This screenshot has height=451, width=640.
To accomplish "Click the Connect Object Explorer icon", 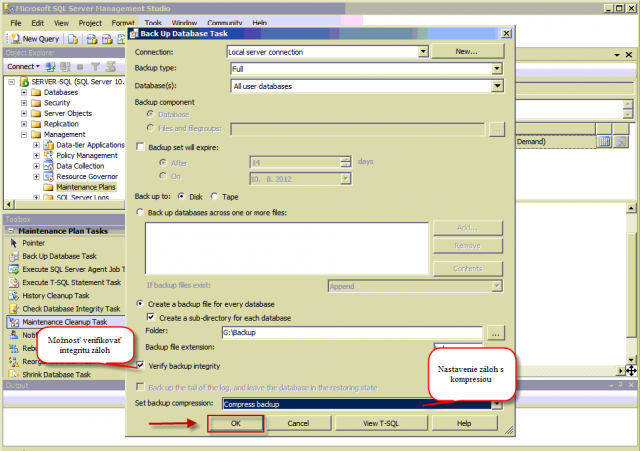I will click(x=50, y=67).
